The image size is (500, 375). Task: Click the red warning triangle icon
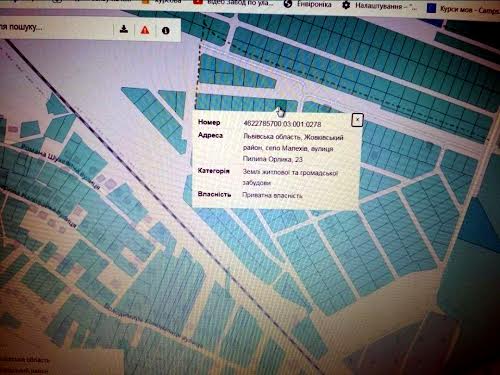tap(145, 30)
